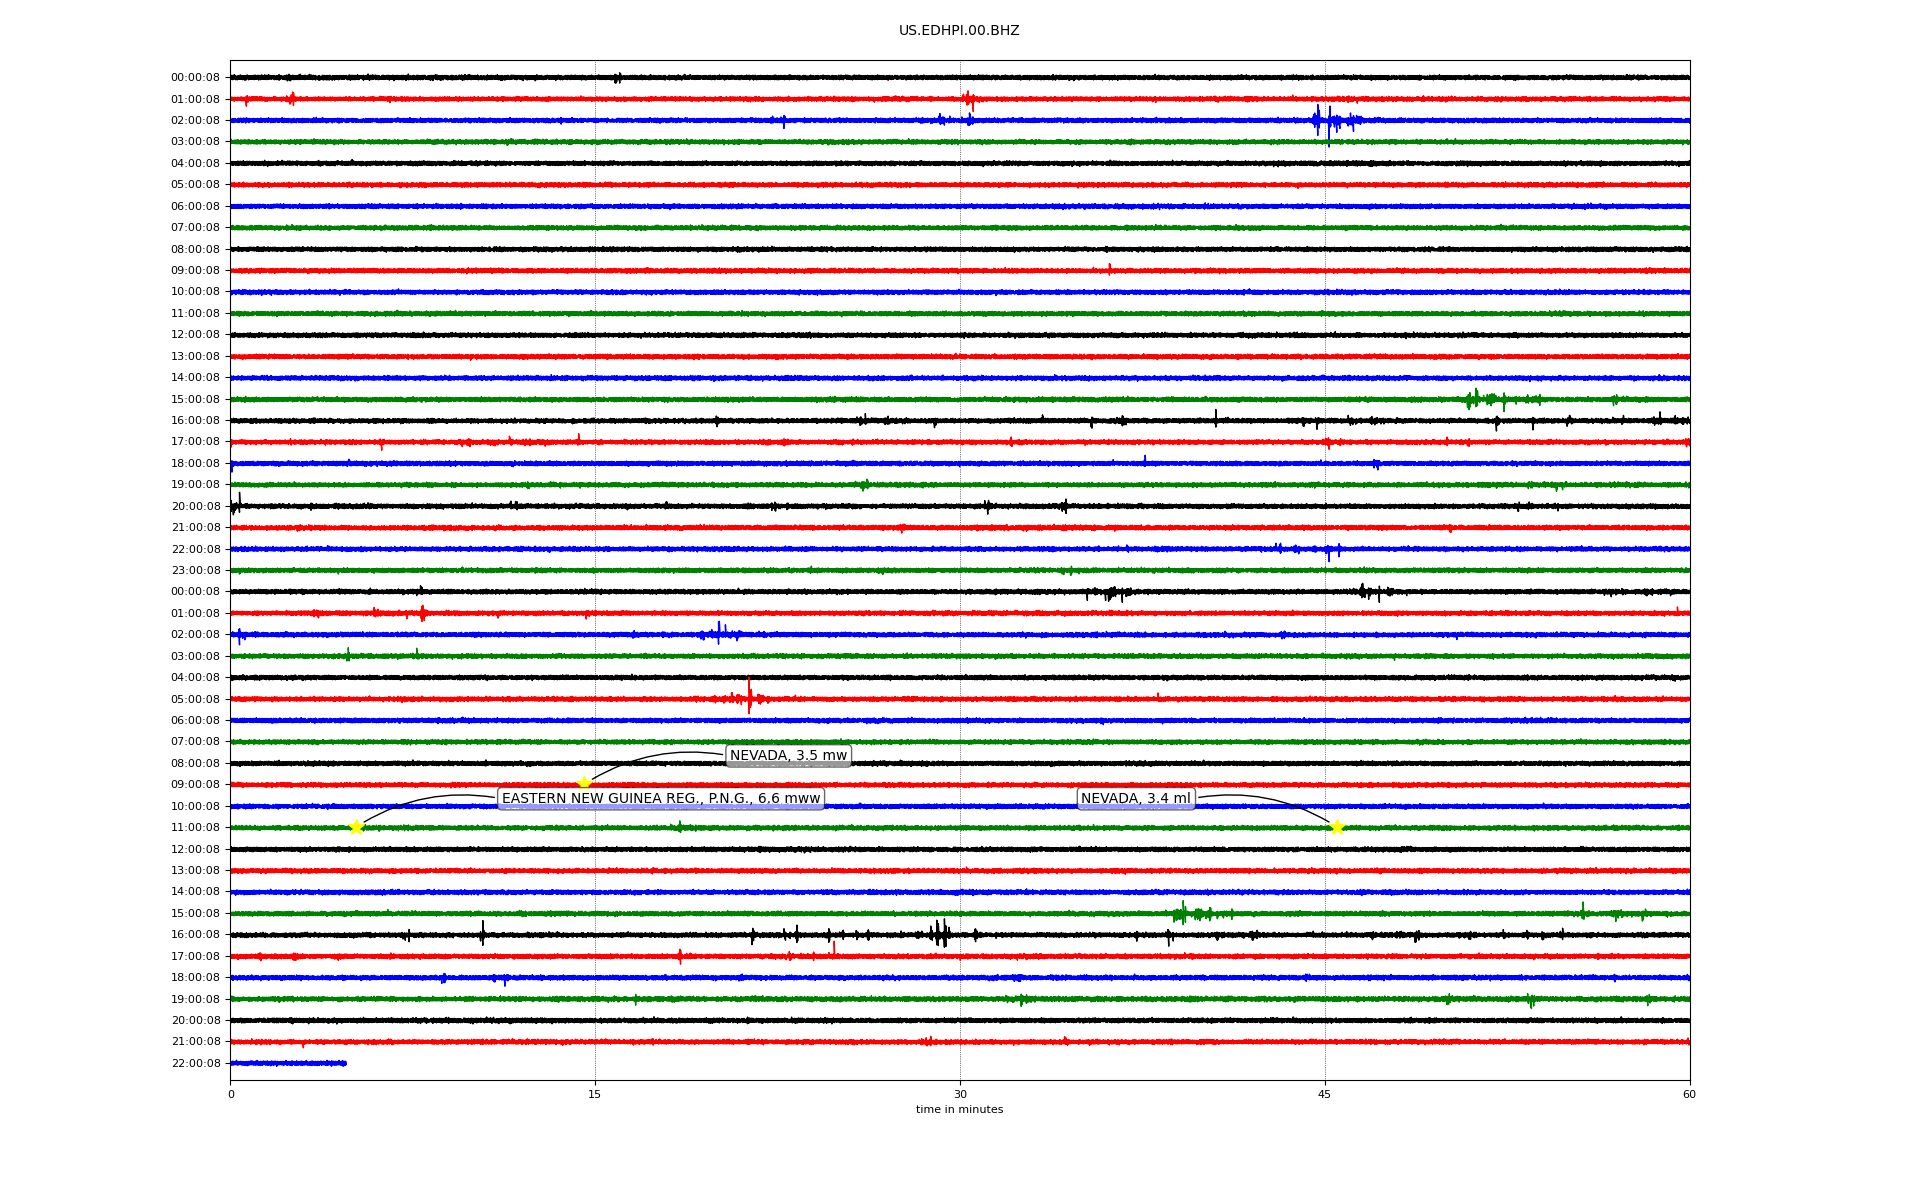This screenshot has height=1200, width=1920.
Task: Click the red spike on second 05:00:08 trace
Action: pyautogui.click(x=749, y=696)
